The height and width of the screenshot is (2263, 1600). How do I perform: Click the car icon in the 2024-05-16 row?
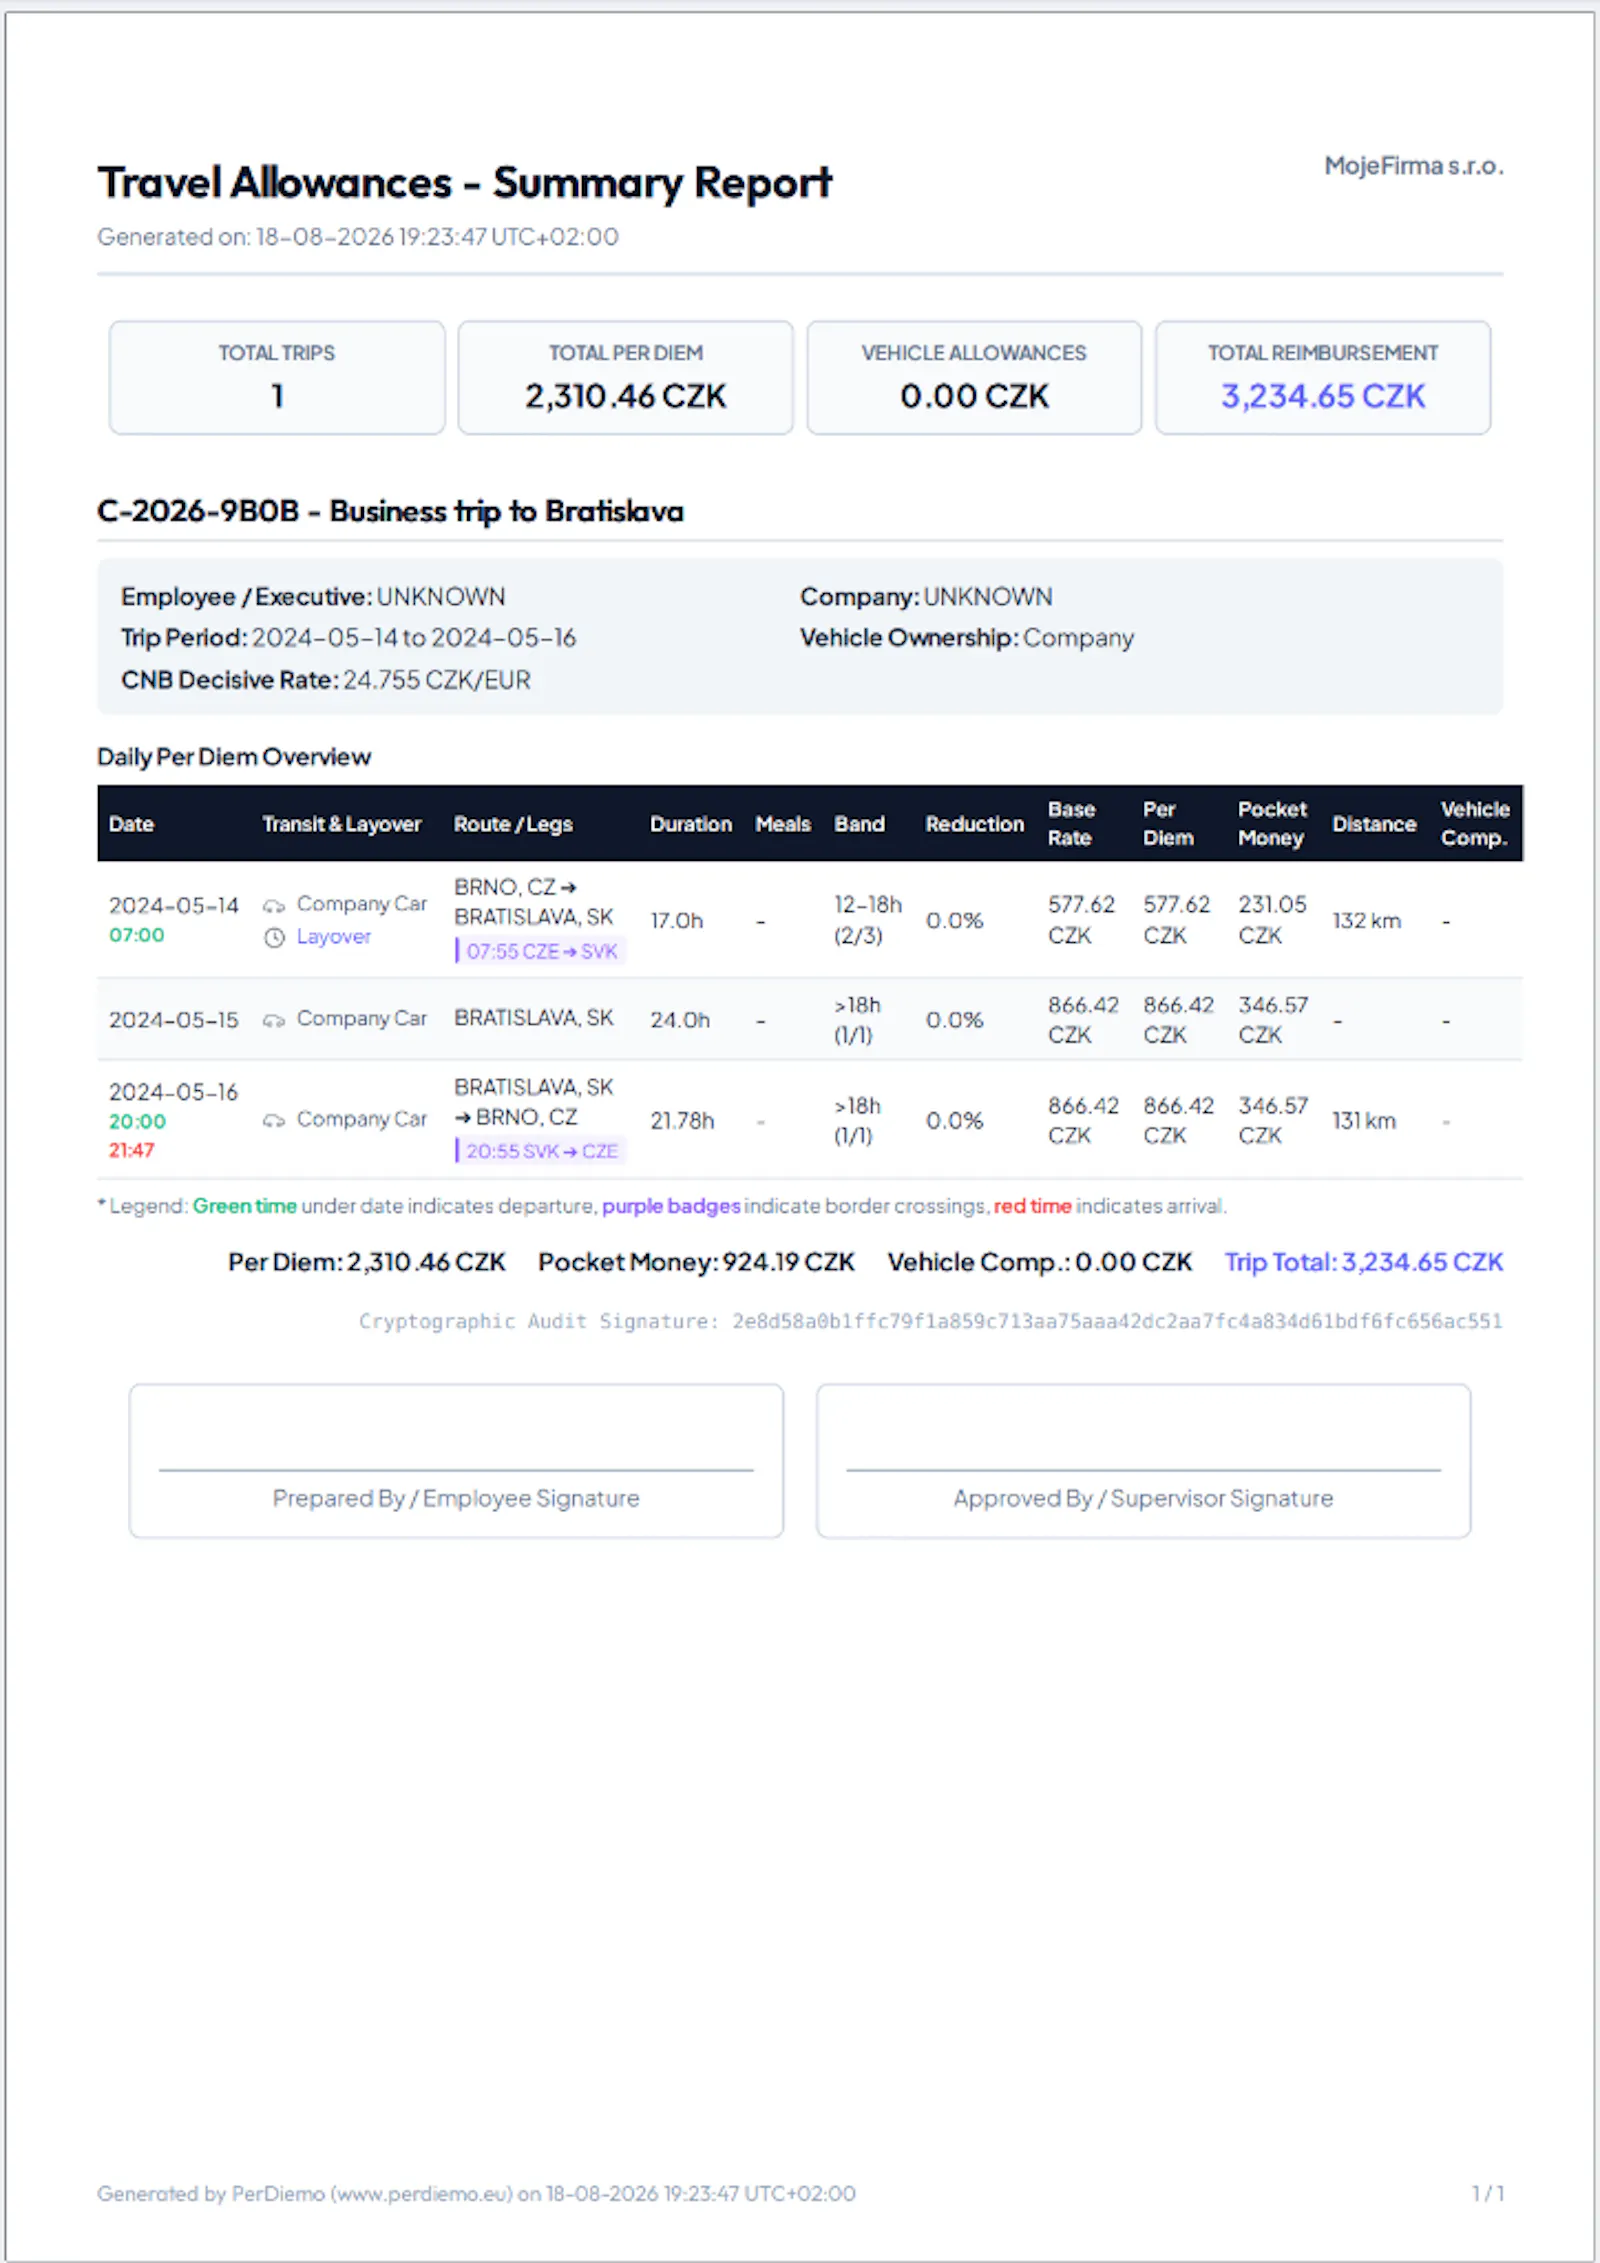click(274, 1120)
